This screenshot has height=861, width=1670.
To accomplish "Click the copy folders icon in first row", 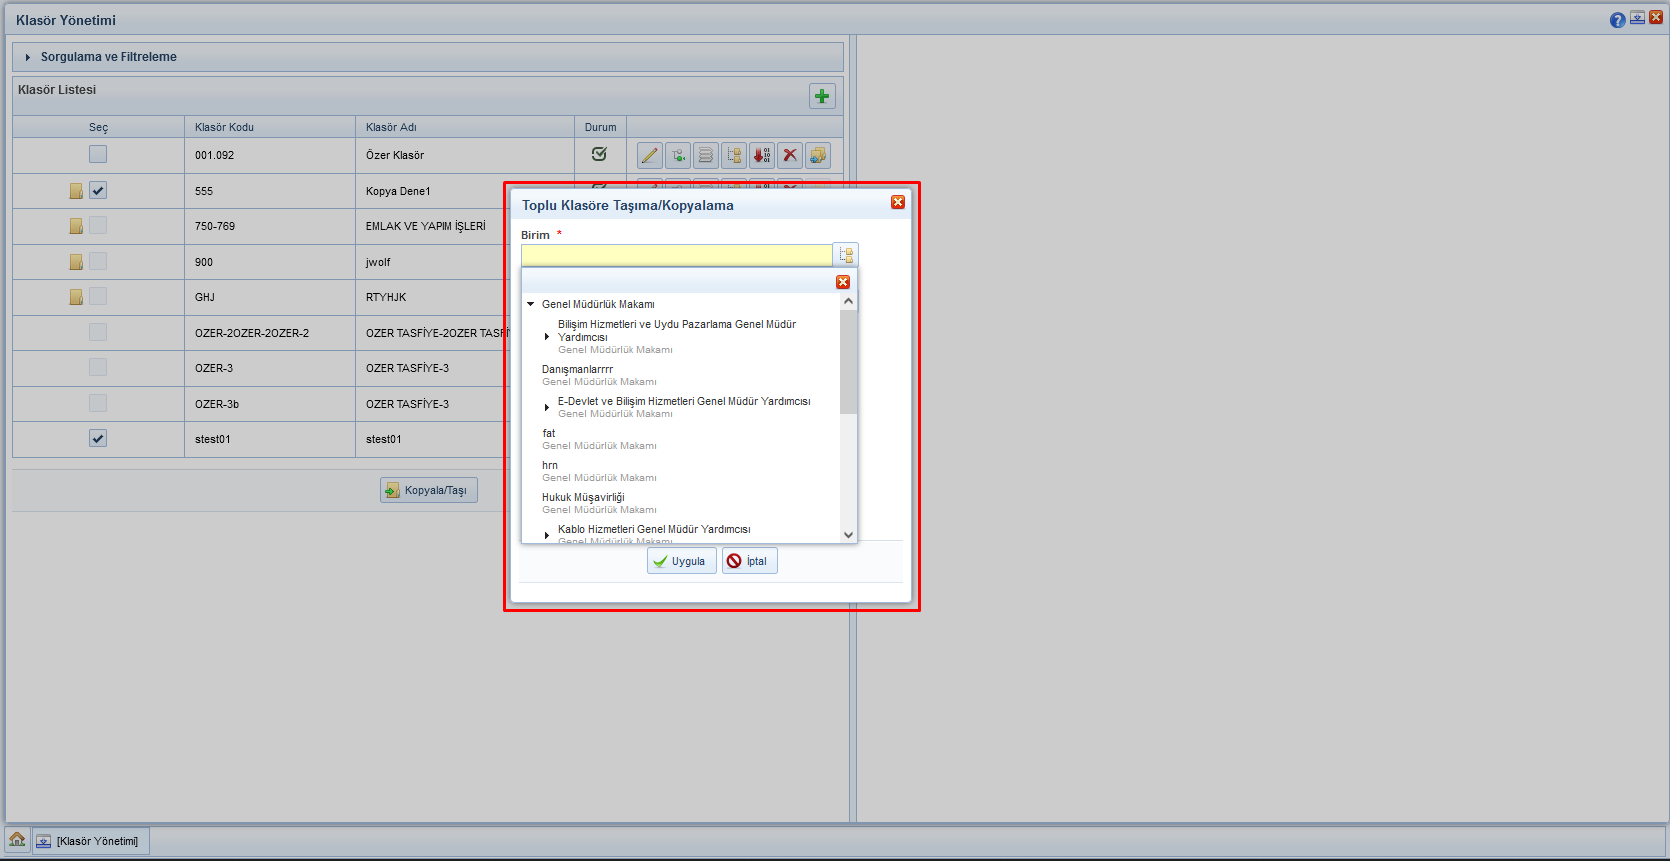I will (x=818, y=155).
